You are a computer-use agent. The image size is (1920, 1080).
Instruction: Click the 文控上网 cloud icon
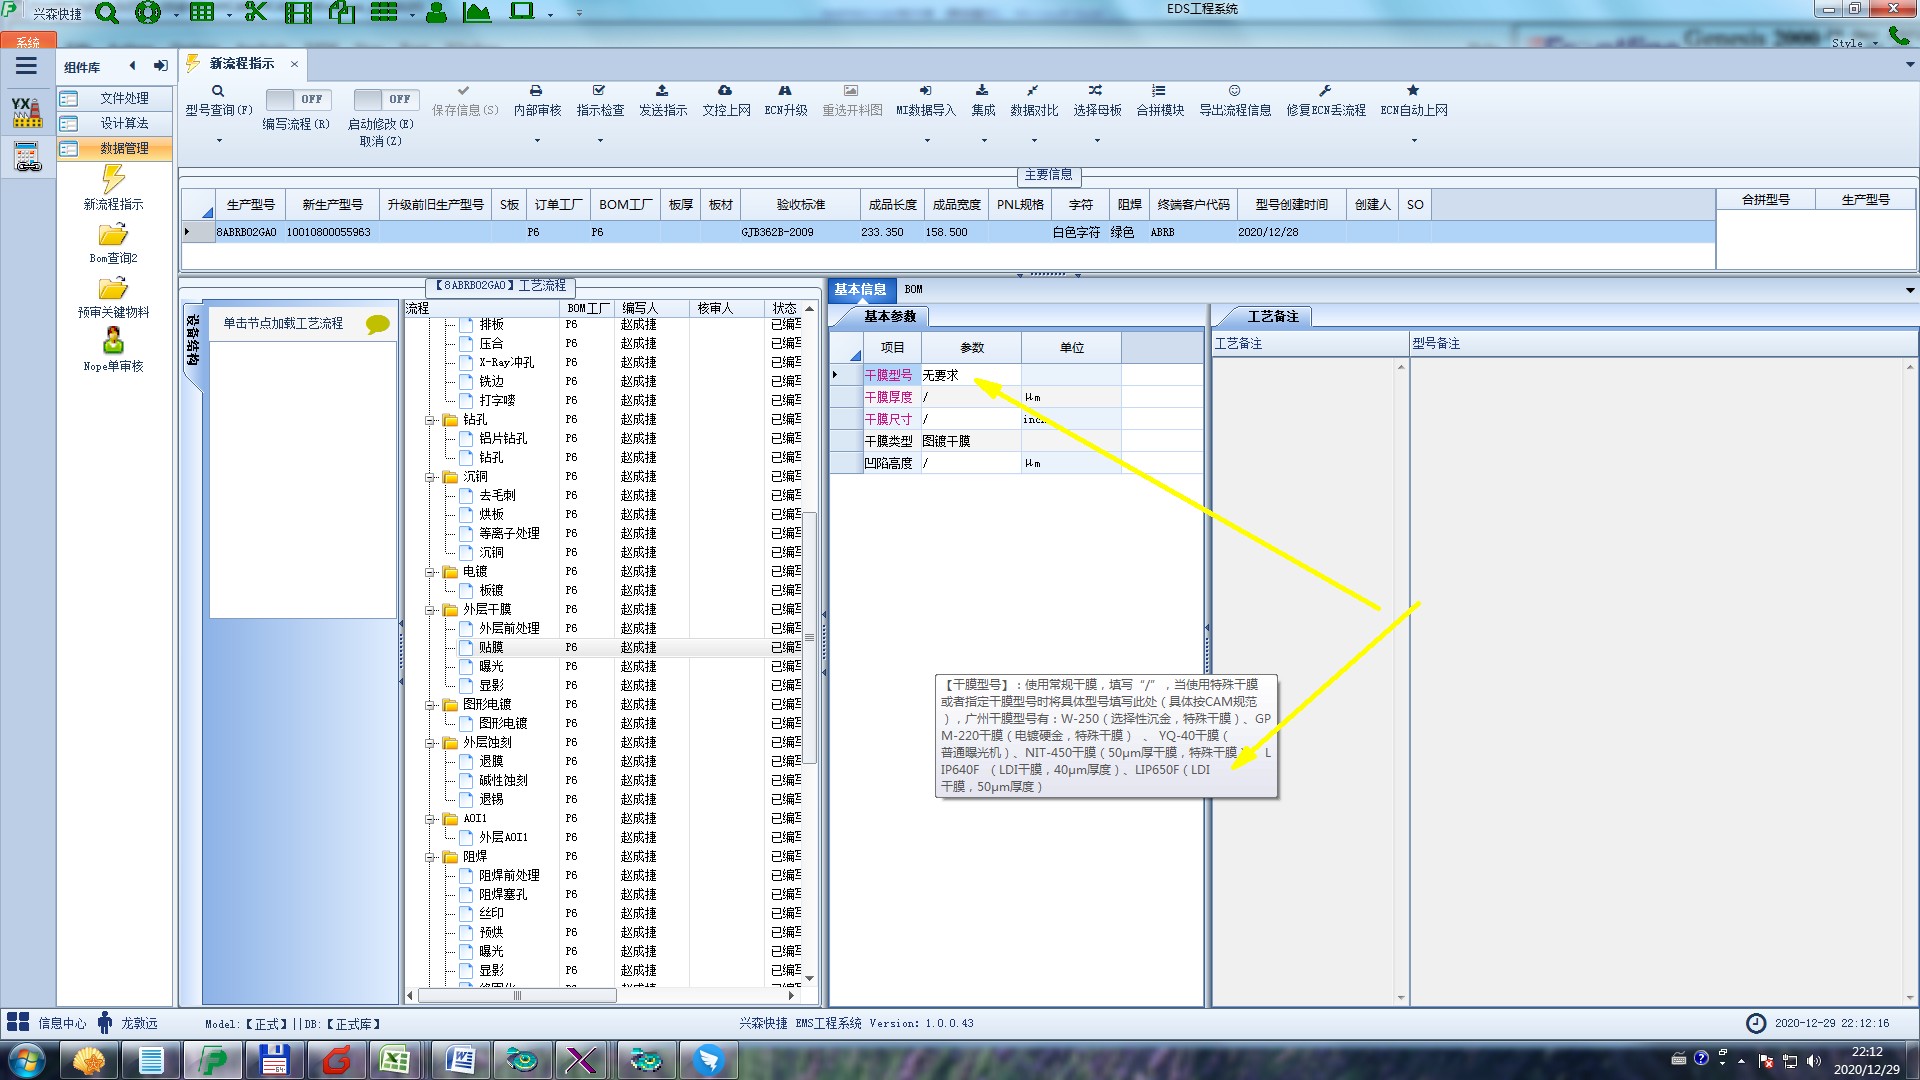tap(725, 91)
